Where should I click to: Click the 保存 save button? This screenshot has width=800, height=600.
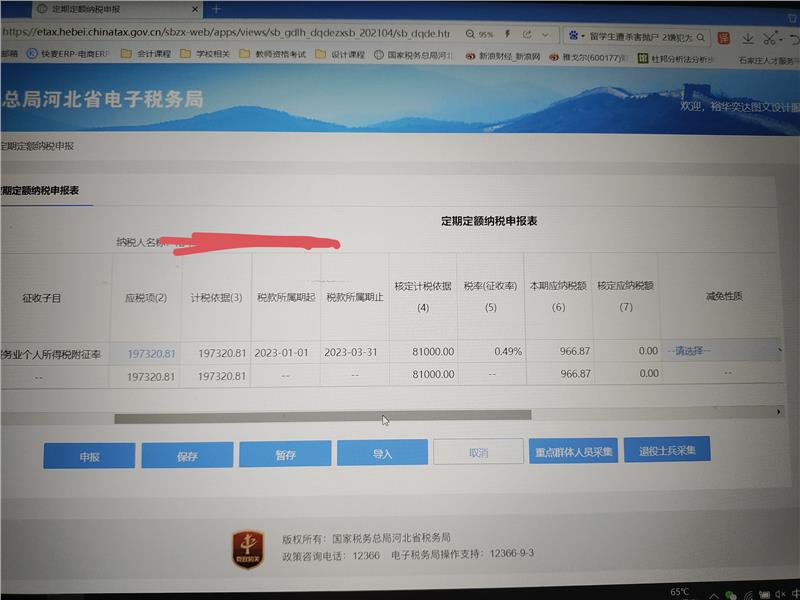point(187,456)
